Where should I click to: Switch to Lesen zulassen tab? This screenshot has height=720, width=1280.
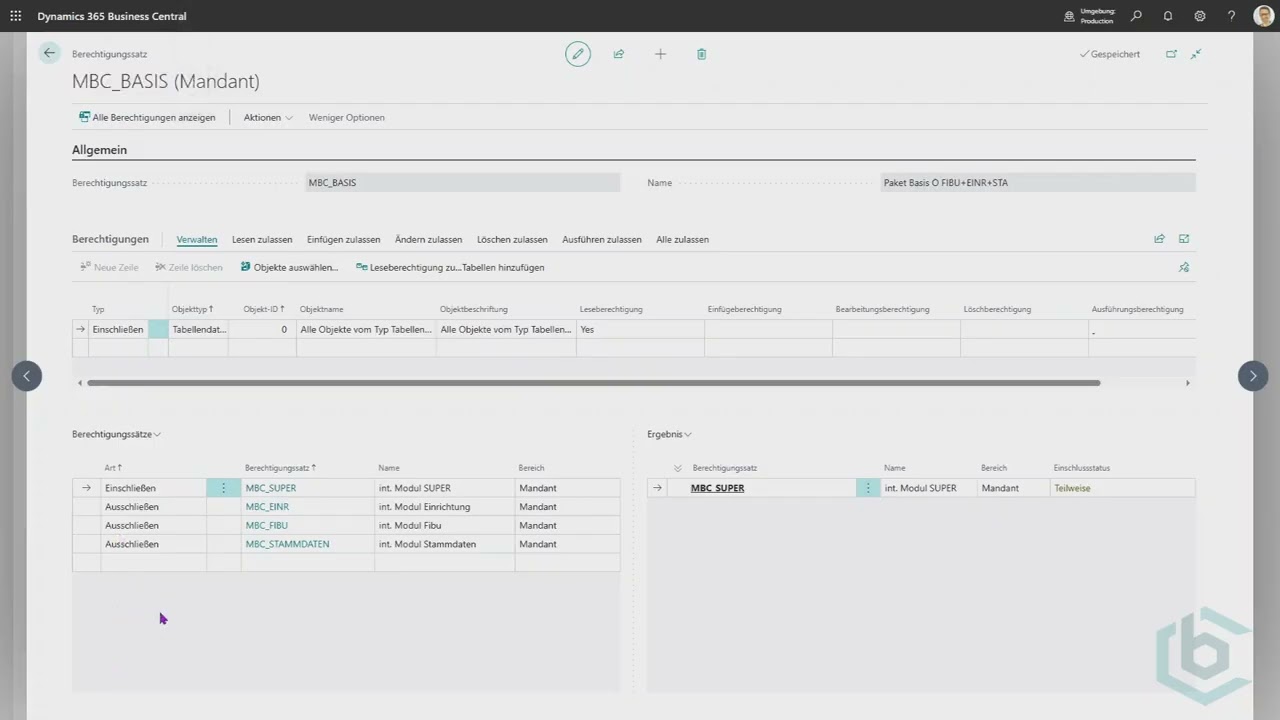262,239
